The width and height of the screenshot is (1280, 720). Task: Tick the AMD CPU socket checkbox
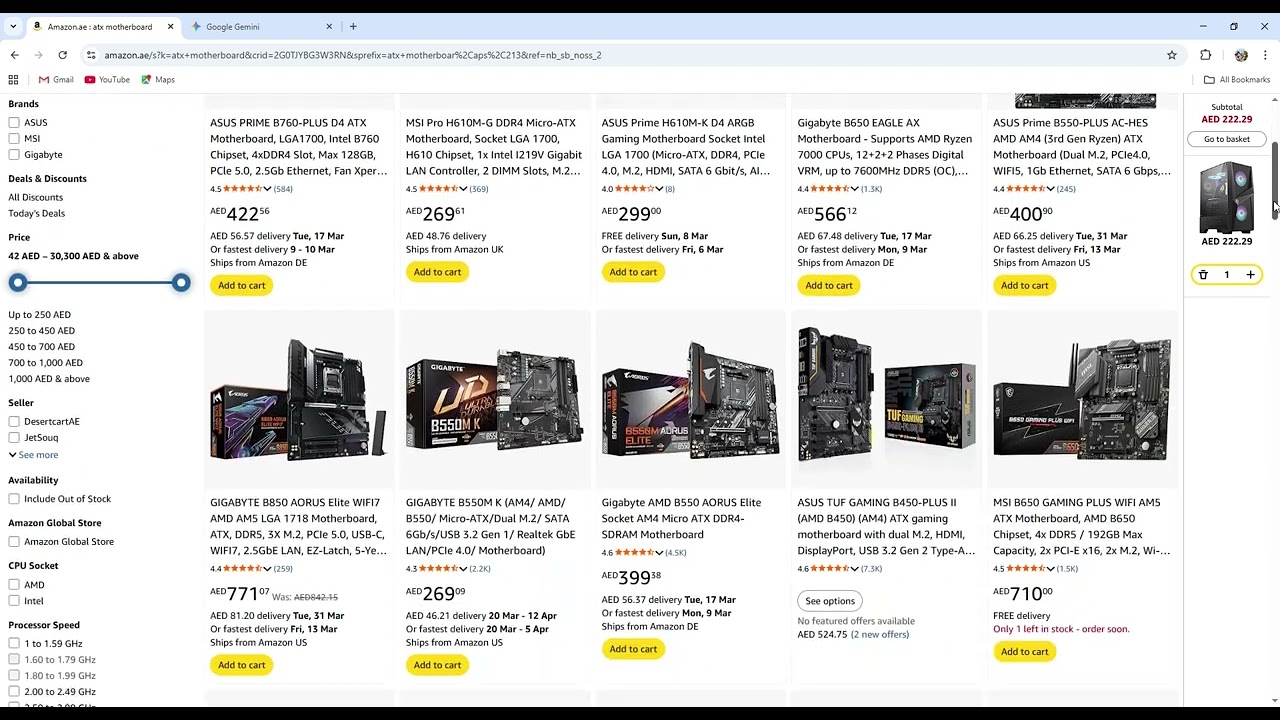coord(14,585)
